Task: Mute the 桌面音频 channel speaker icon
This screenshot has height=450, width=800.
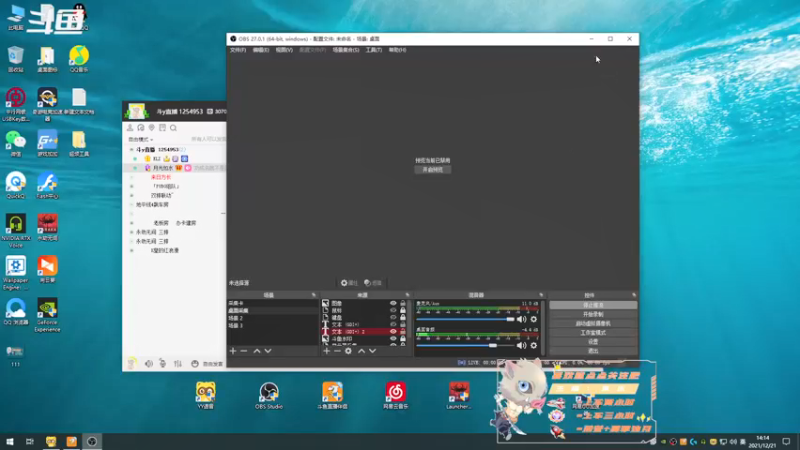Action: [x=521, y=345]
